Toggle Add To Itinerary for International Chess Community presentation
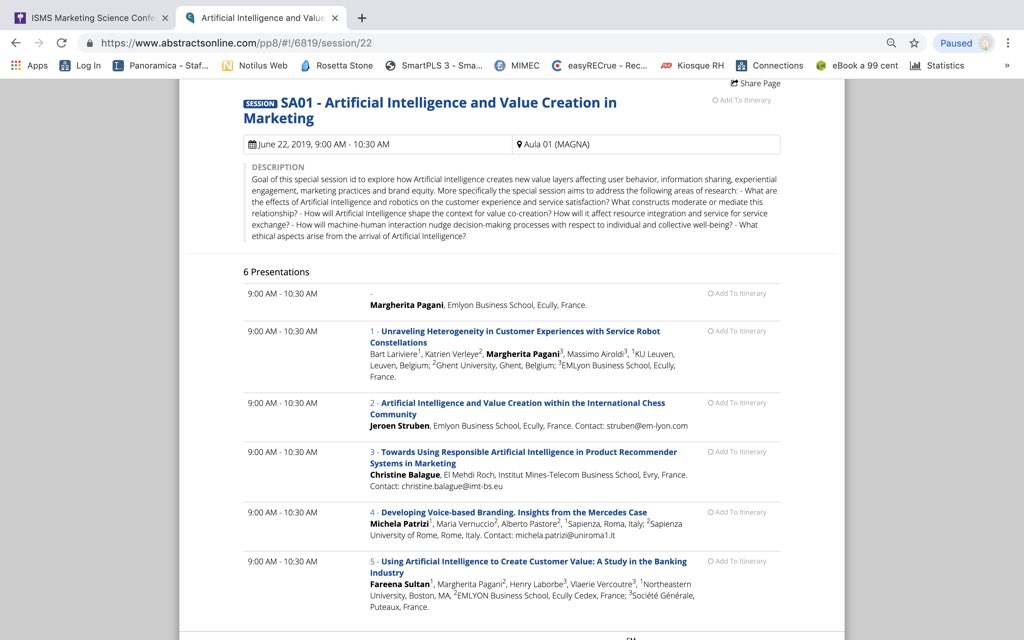This screenshot has width=1024, height=640. point(737,403)
